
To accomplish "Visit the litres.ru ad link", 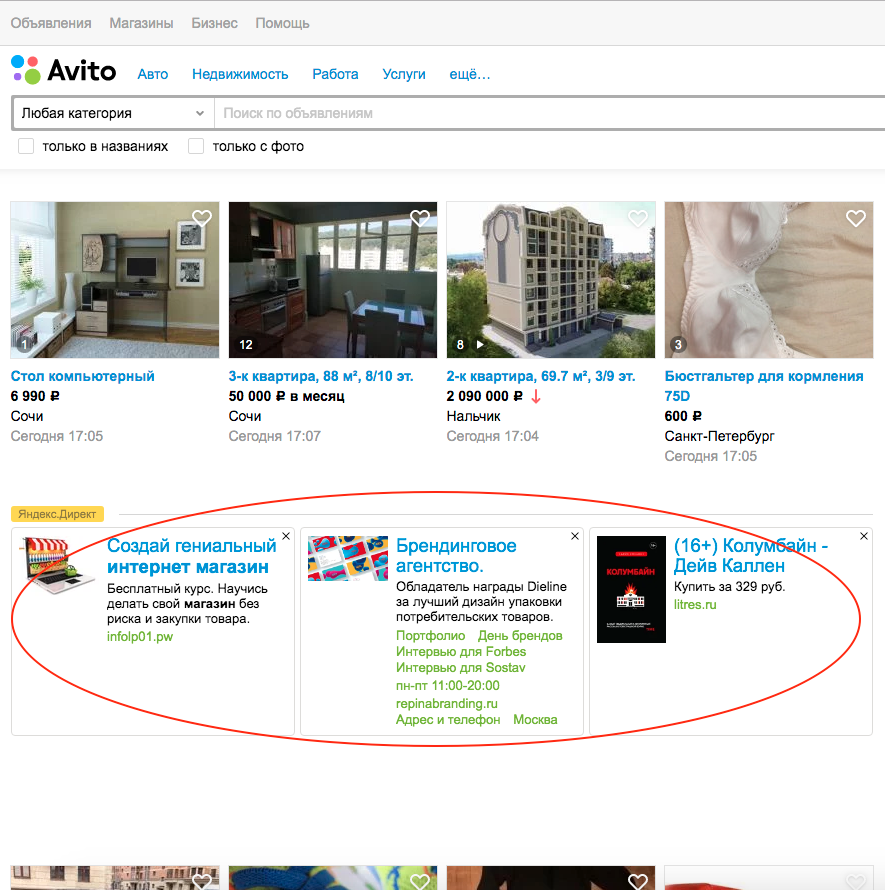I will point(695,605).
